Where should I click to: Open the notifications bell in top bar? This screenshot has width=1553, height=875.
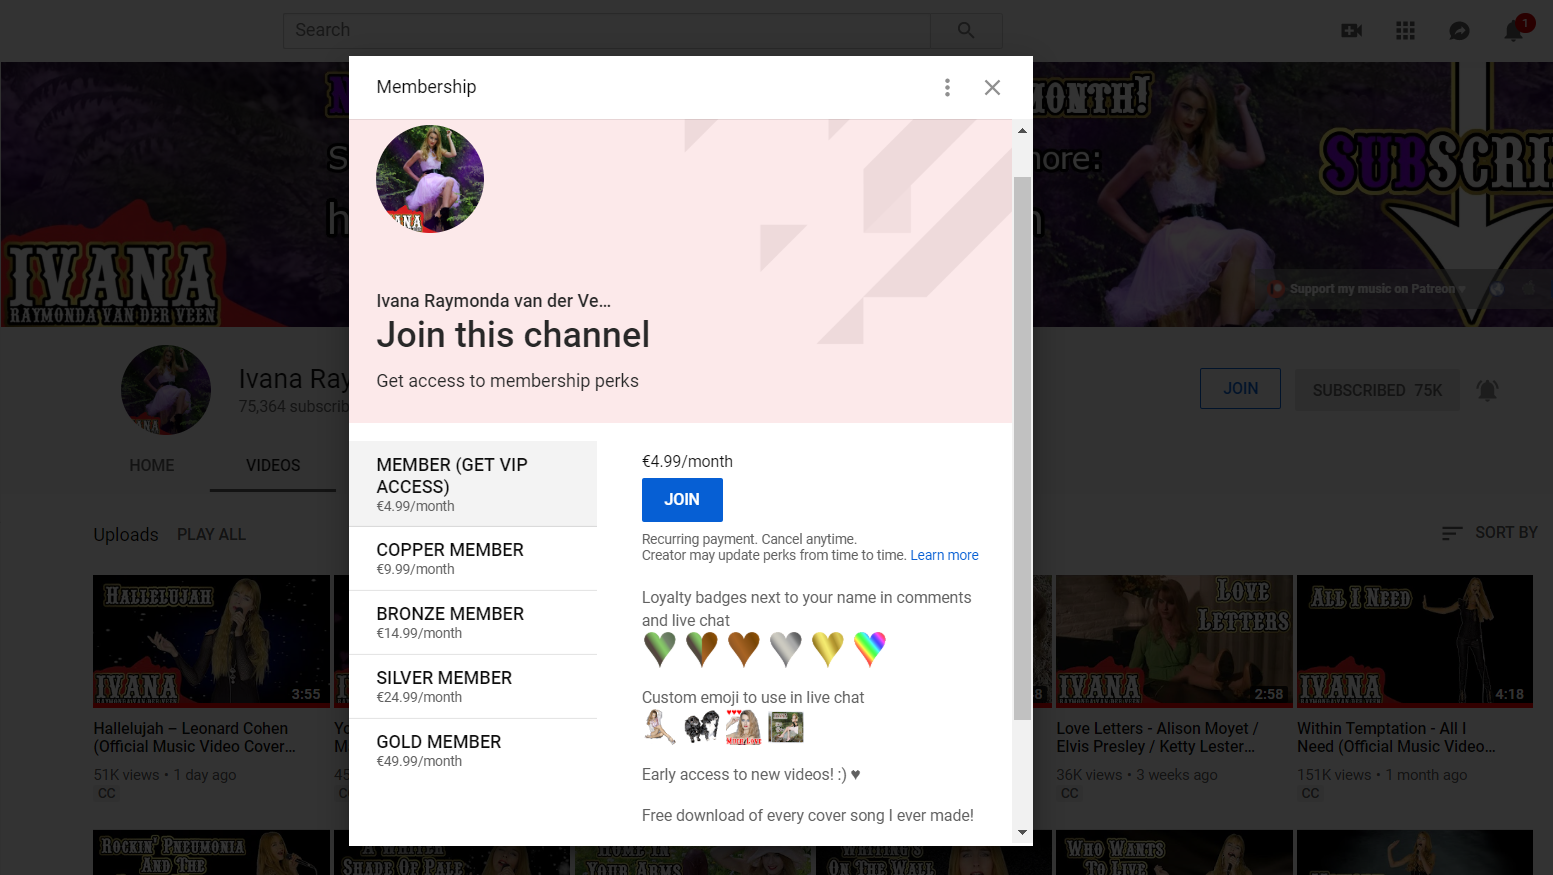tap(1513, 32)
